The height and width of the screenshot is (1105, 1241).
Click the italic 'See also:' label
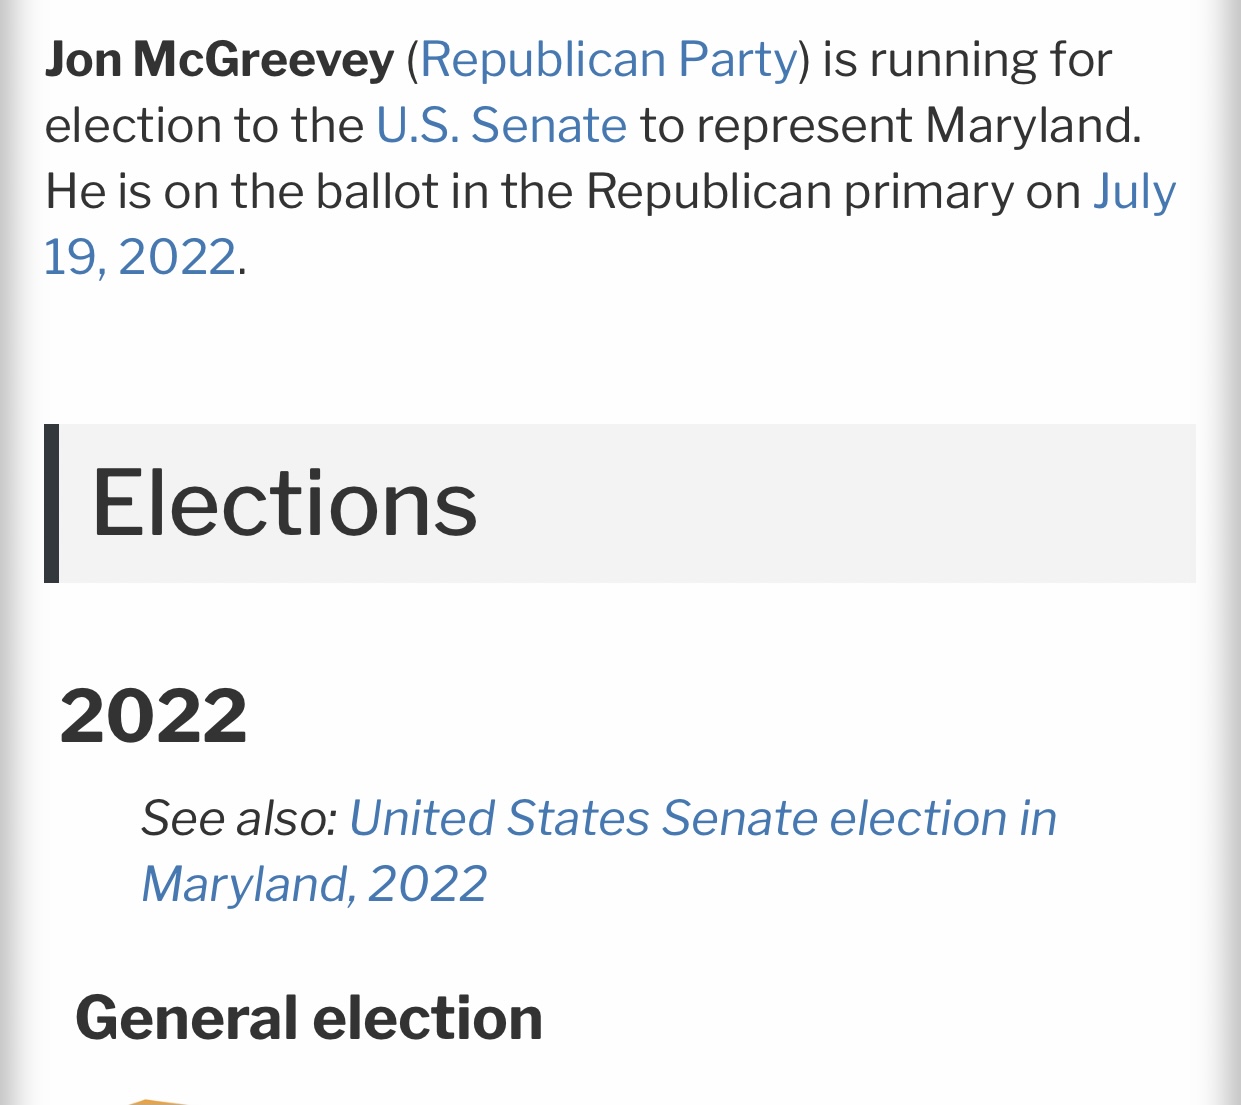pyautogui.click(x=239, y=818)
